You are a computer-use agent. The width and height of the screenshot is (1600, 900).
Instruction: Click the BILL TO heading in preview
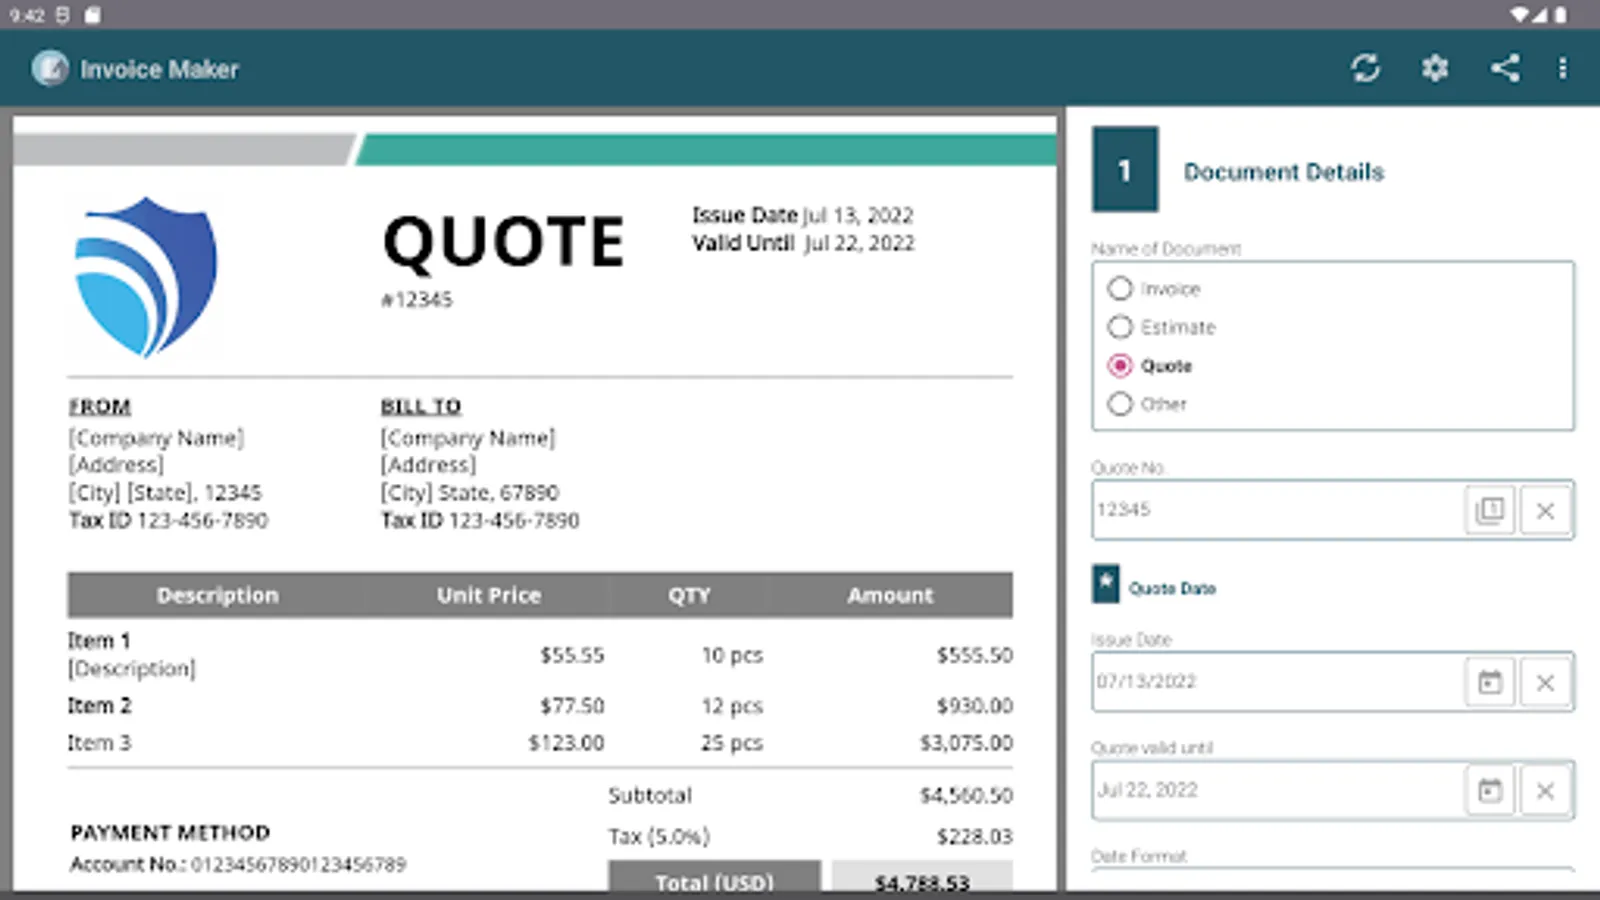[421, 407]
